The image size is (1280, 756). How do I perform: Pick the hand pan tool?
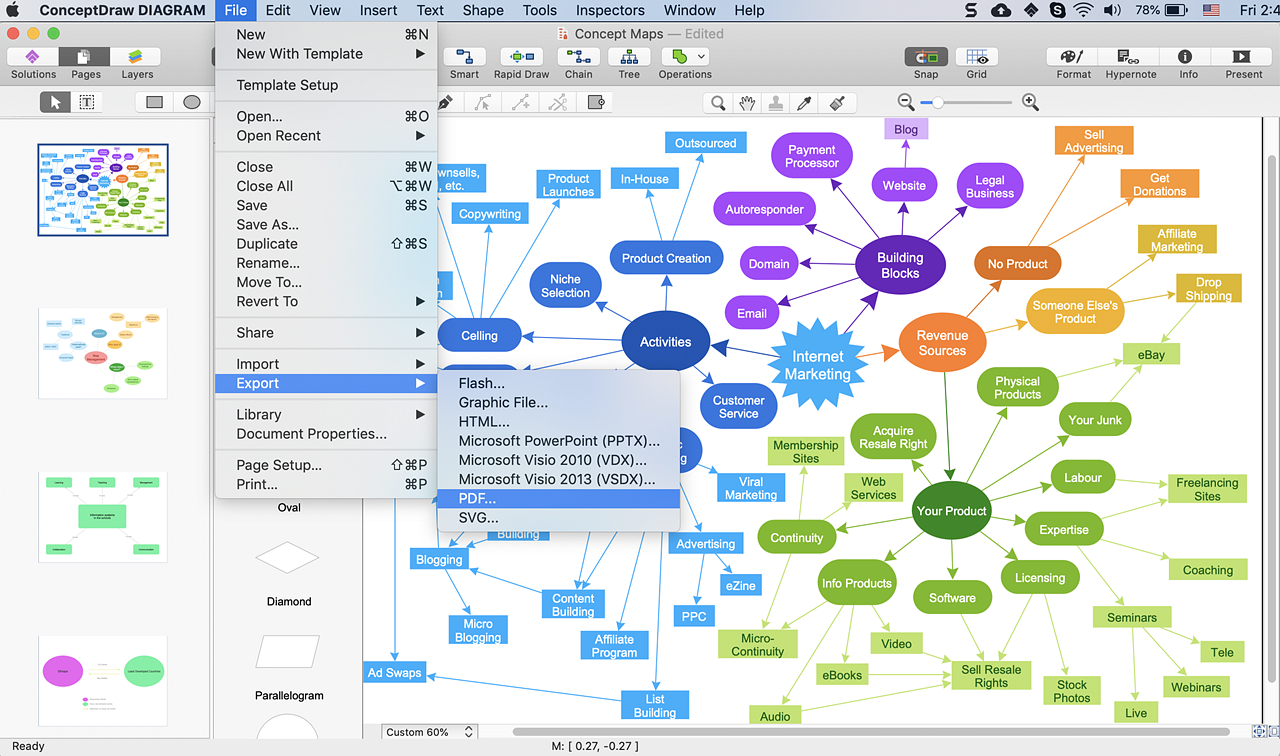pyautogui.click(x=747, y=102)
